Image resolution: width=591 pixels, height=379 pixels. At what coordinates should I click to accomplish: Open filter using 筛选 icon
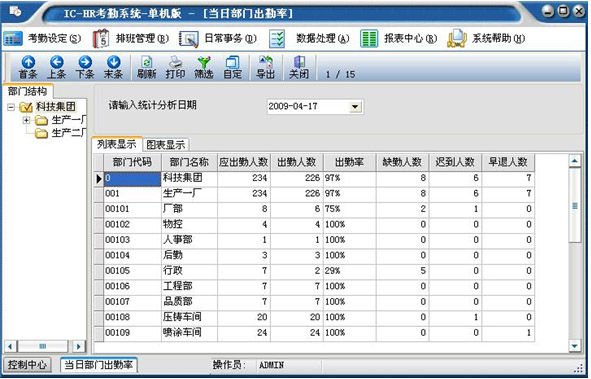pyautogui.click(x=204, y=67)
